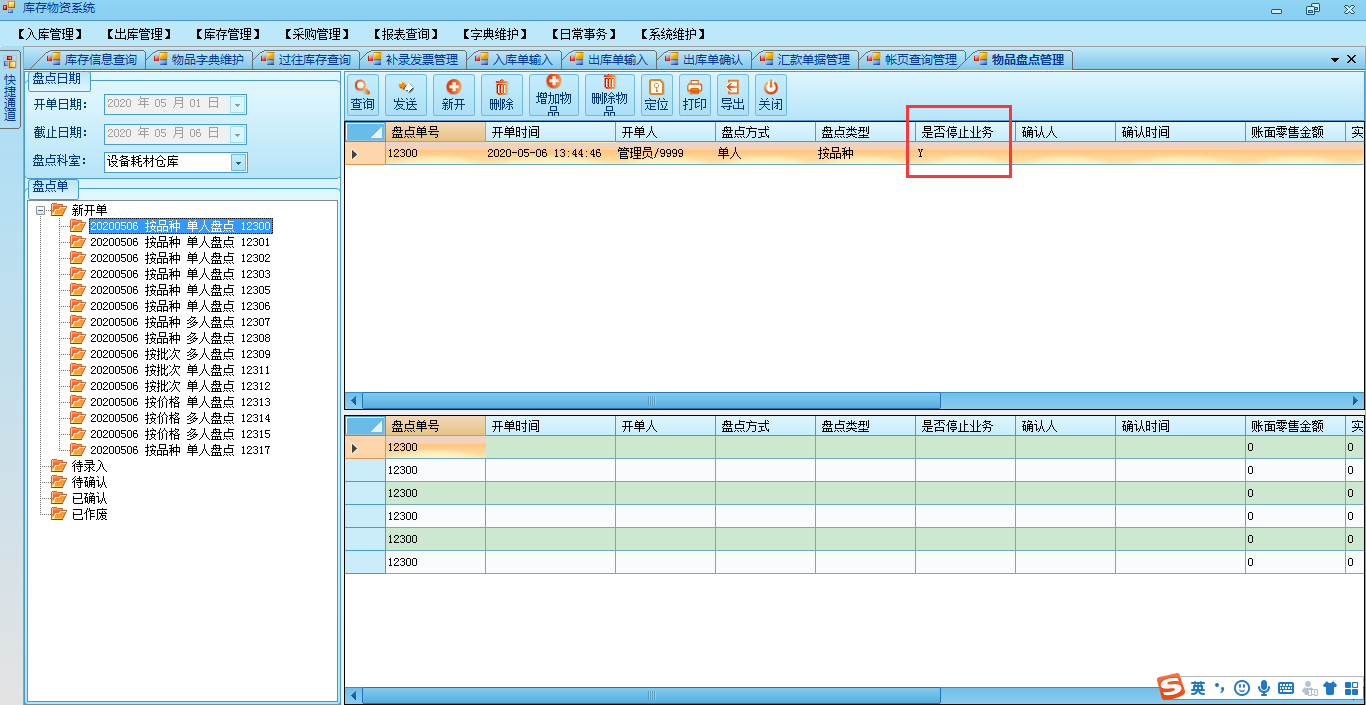Click the upper grid 盘点单号 column header
The image size is (1366, 705).
435,132
